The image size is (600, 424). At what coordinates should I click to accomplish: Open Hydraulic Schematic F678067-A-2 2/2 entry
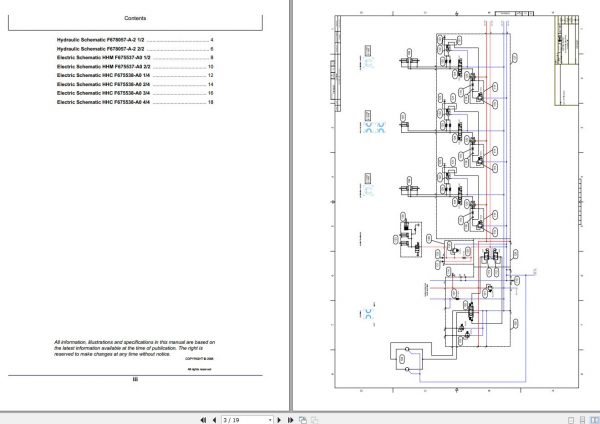pos(135,49)
